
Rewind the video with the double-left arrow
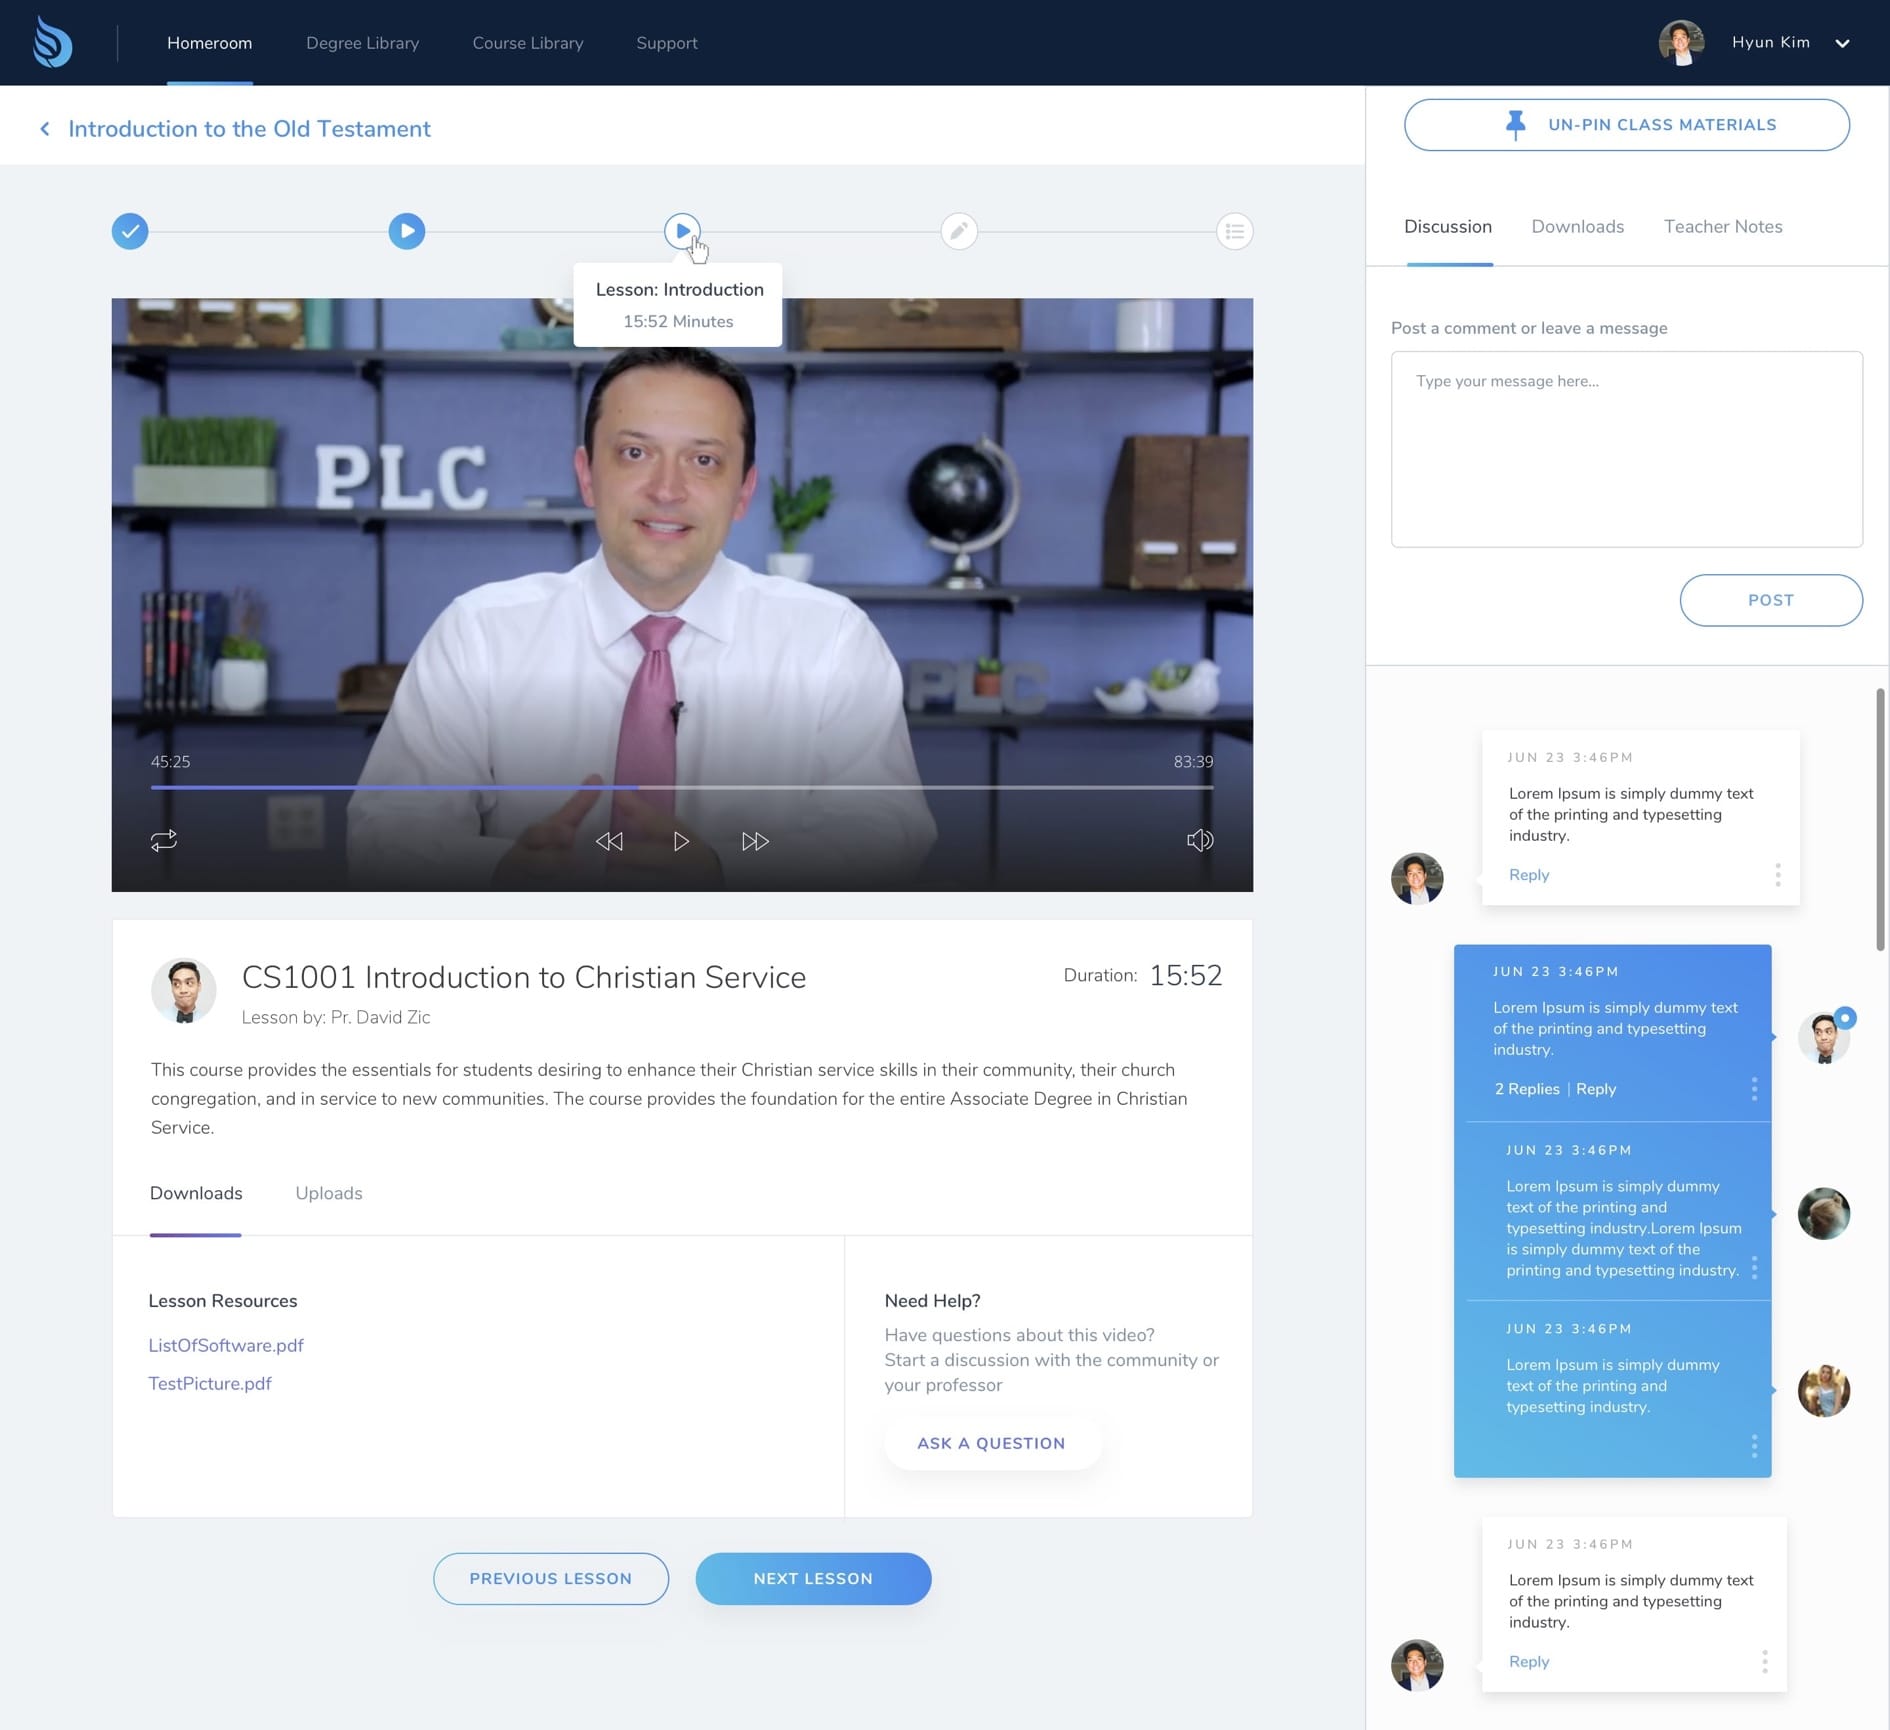609,841
